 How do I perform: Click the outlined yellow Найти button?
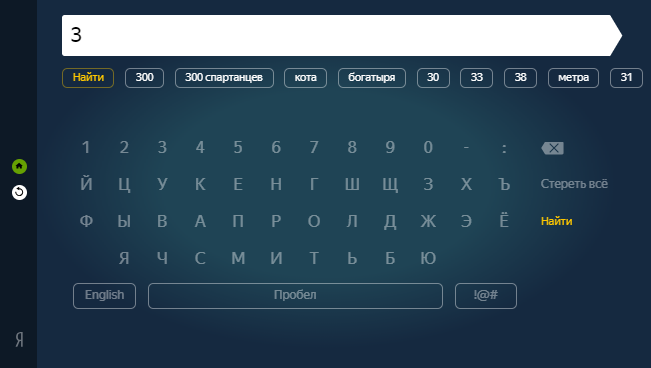[x=88, y=78]
